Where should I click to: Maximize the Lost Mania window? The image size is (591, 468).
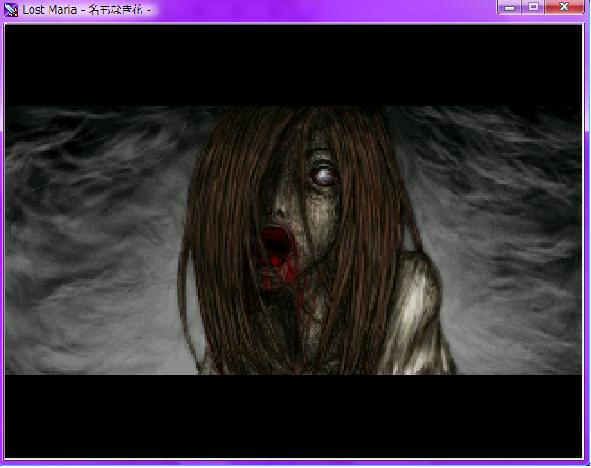pos(533,7)
